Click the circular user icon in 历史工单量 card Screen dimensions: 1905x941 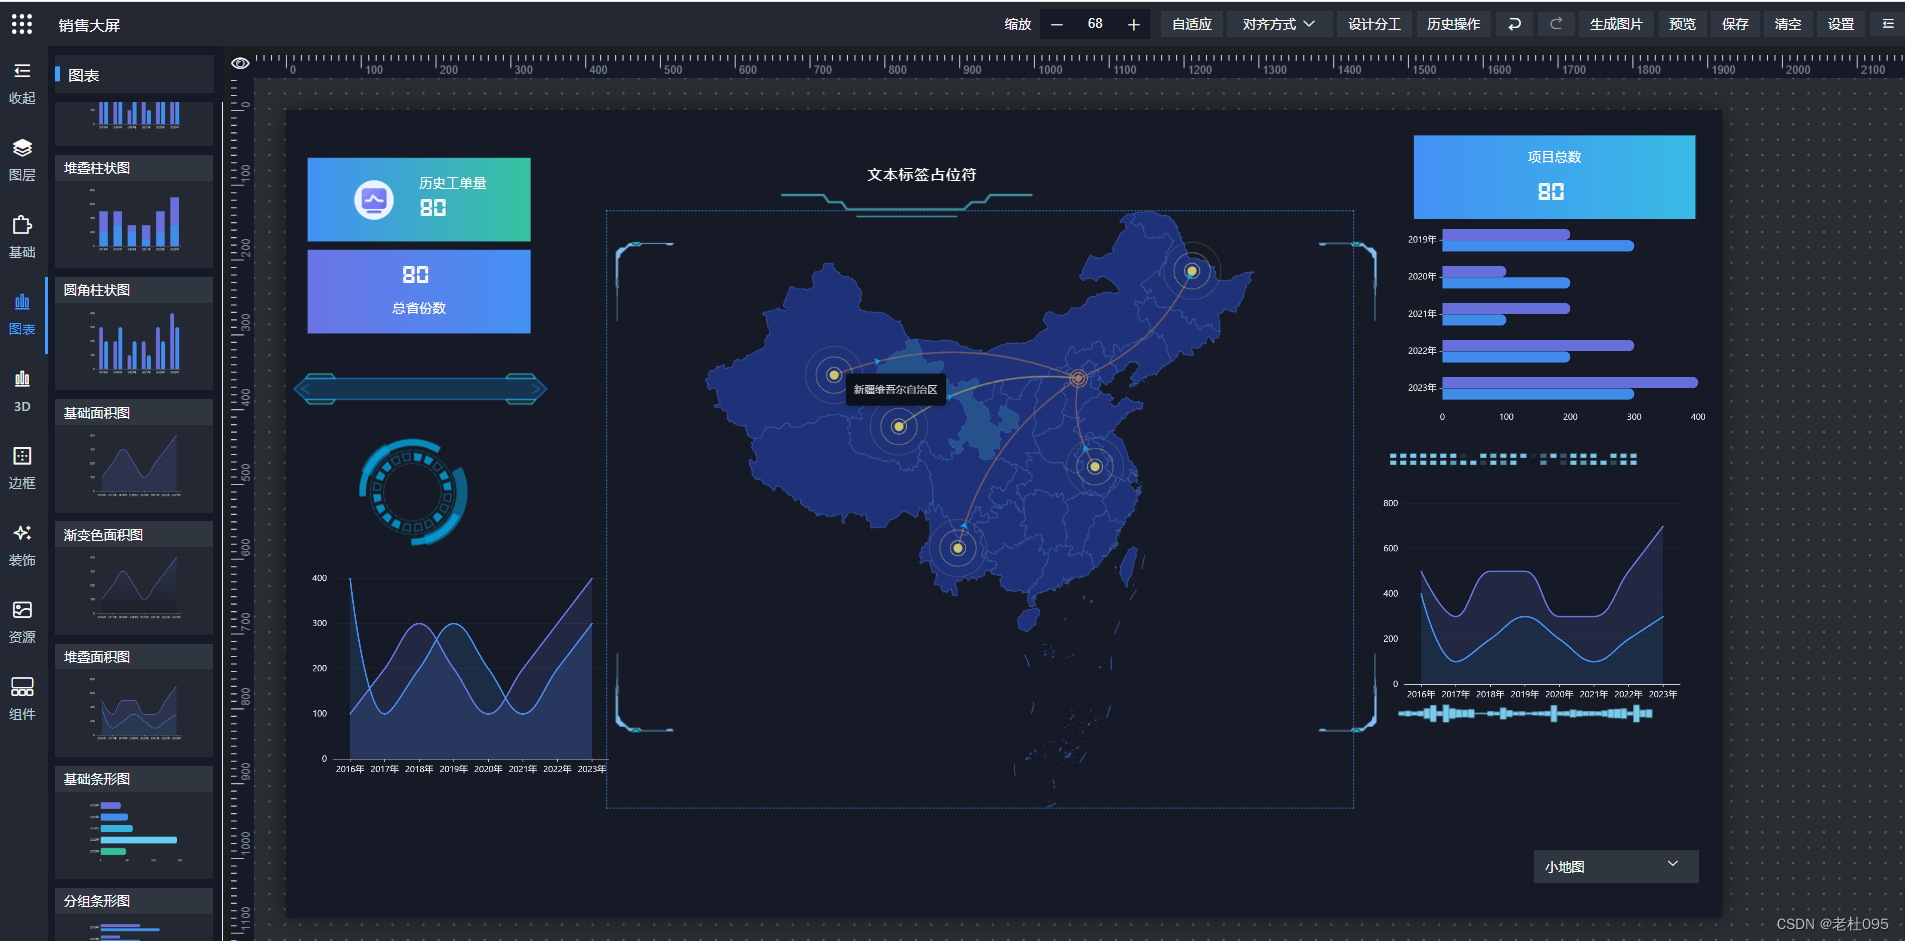click(374, 200)
